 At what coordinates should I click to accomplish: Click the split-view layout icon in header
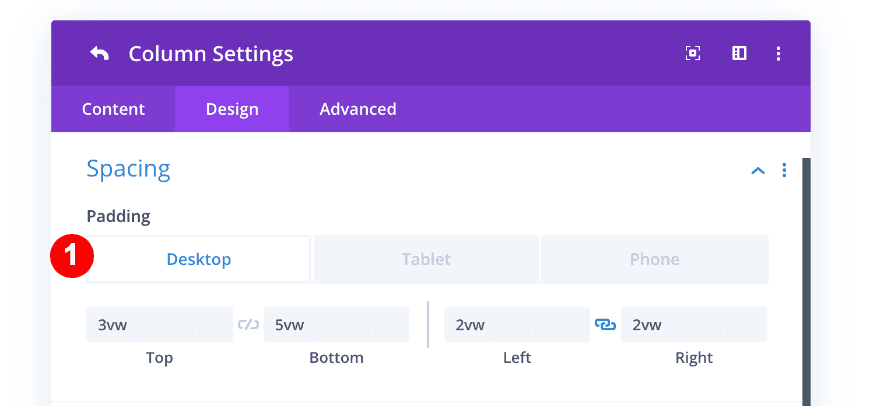point(739,54)
